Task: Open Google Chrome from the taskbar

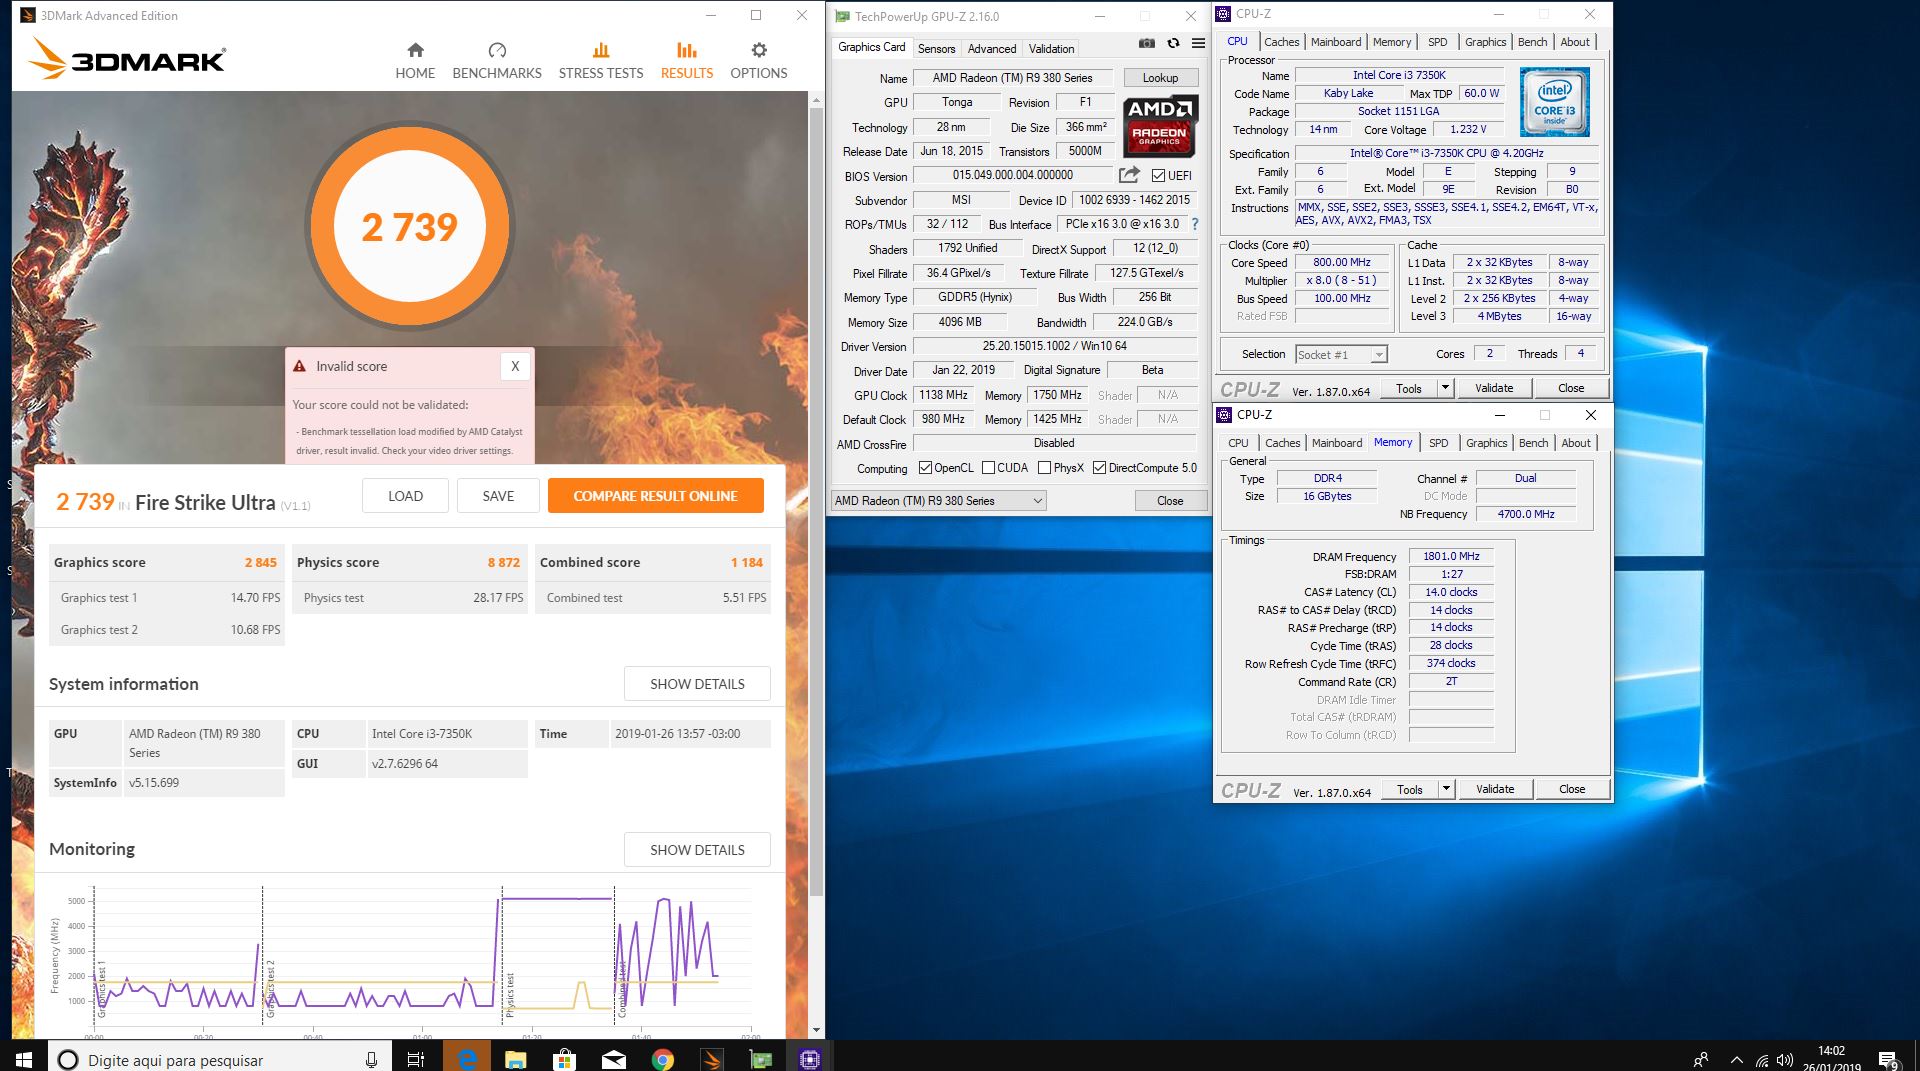Action: pos(663,1059)
